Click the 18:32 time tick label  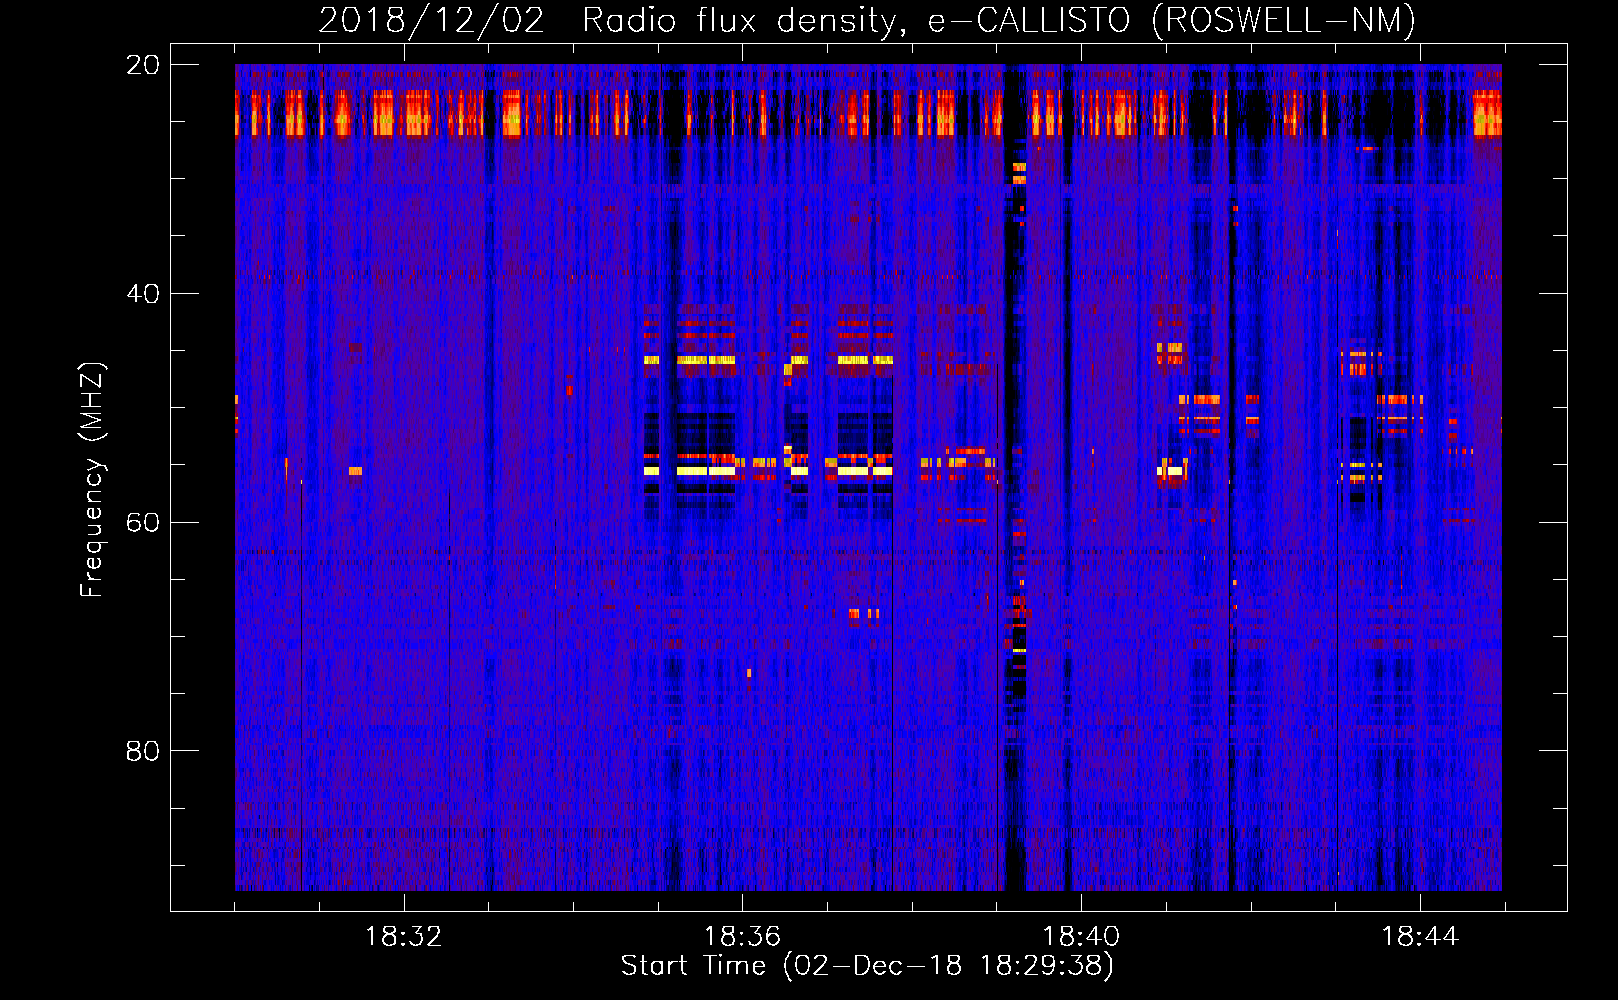(403, 937)
